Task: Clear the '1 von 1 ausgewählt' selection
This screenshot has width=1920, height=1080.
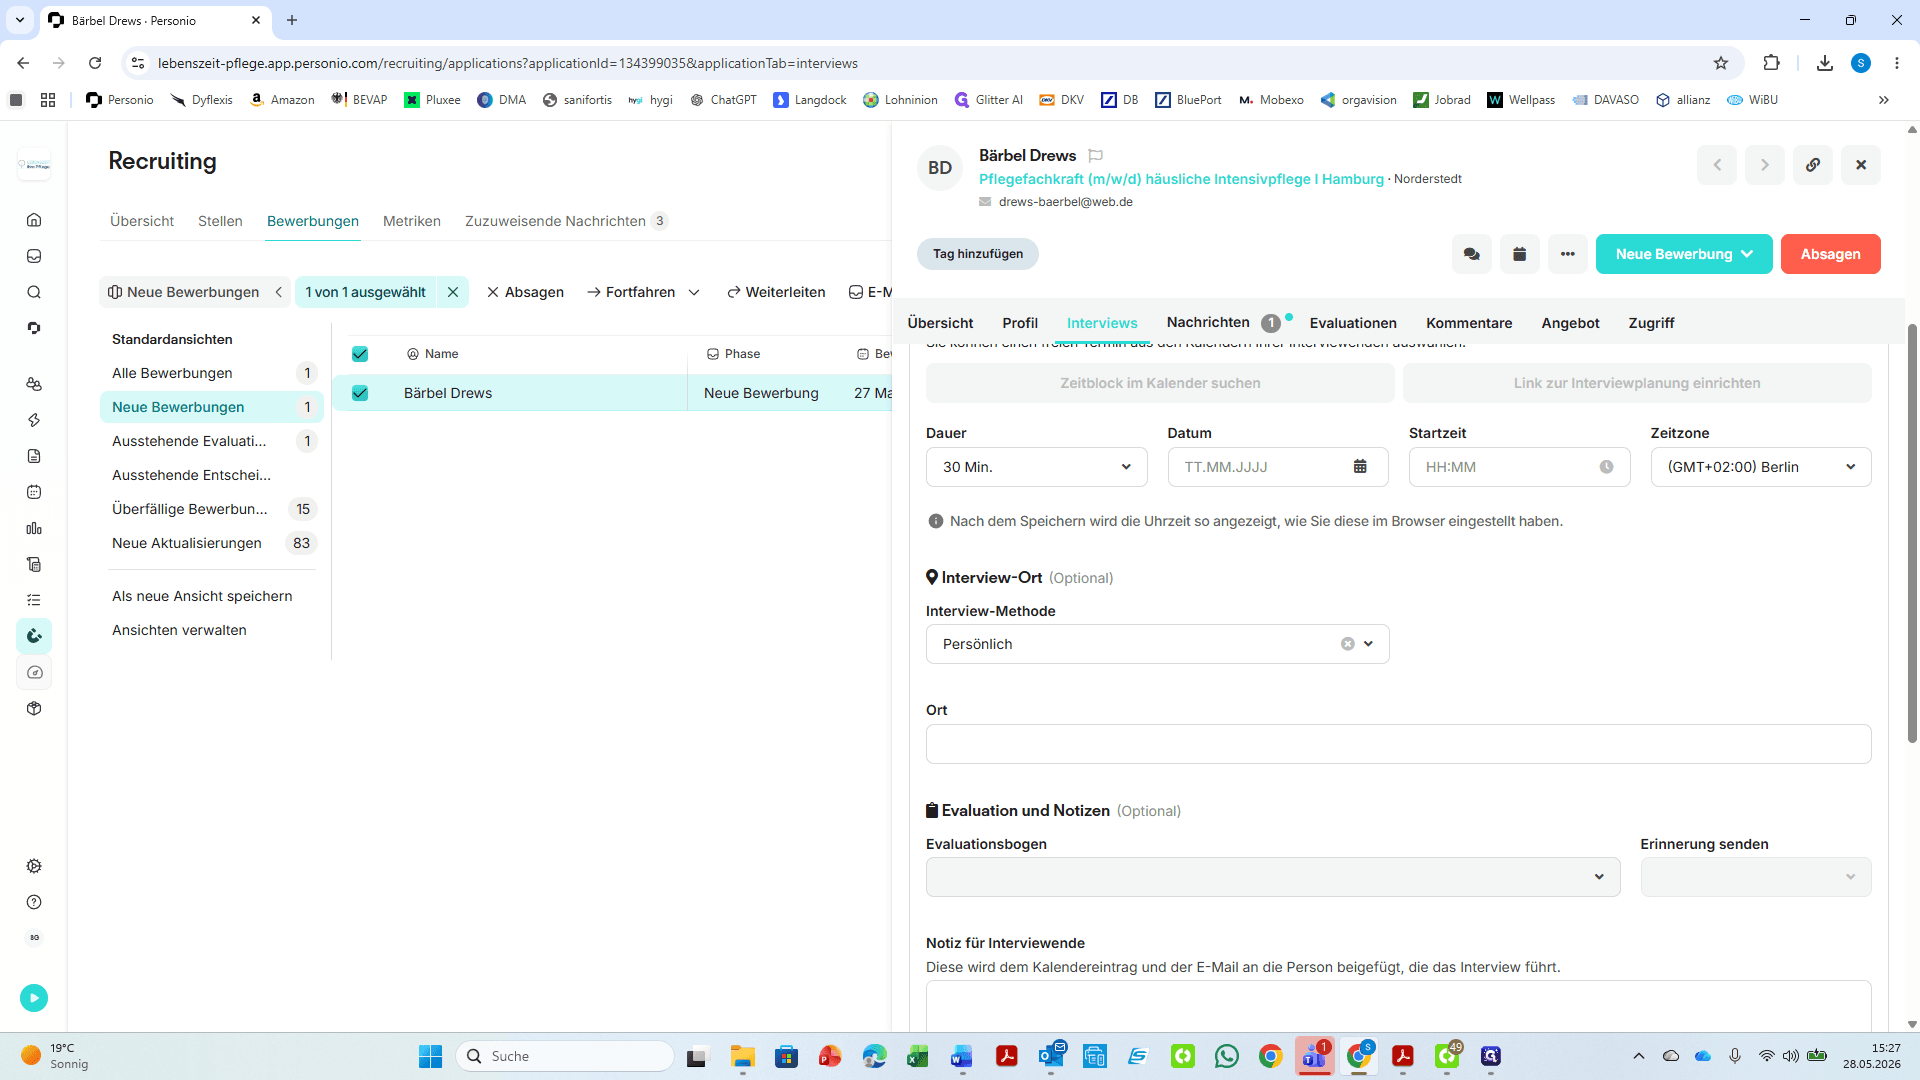Action: click(453, 292)
